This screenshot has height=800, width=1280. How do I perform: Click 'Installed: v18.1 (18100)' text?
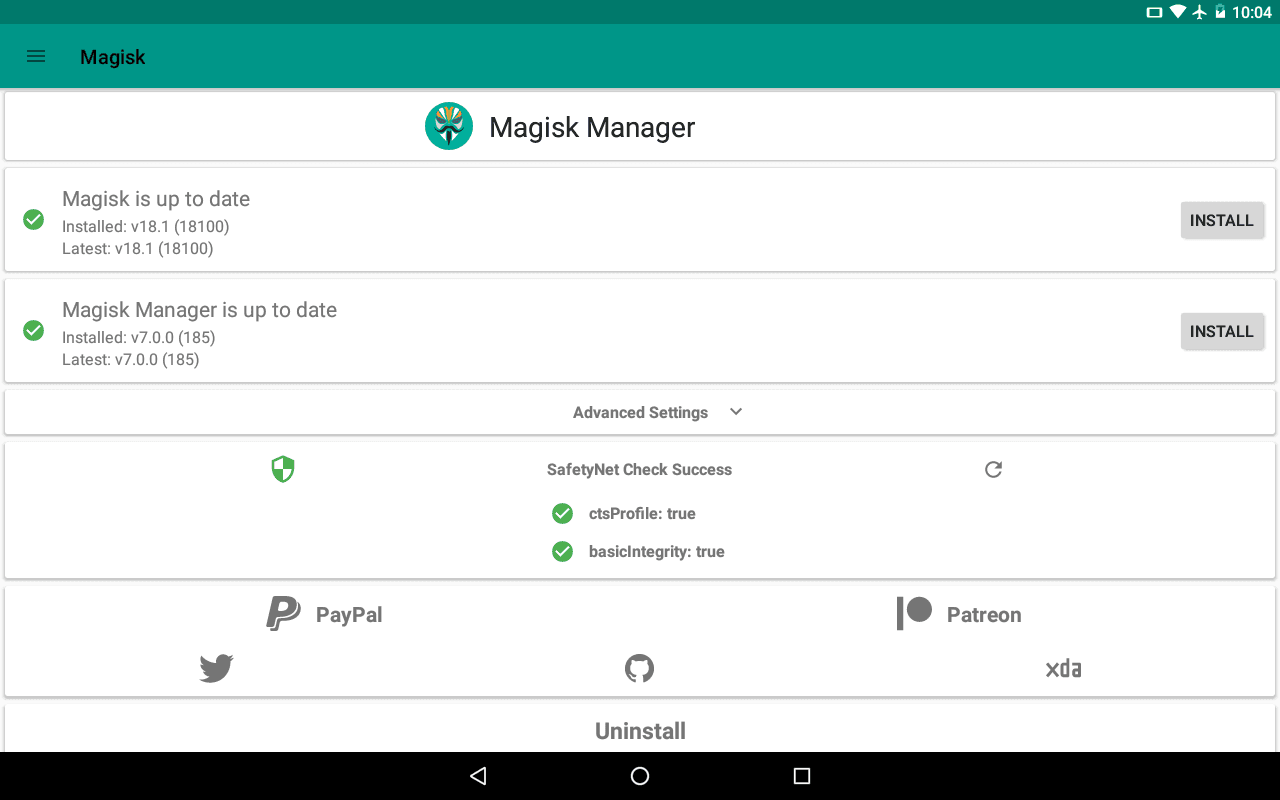pyautogui.click(x=146, y=227)
